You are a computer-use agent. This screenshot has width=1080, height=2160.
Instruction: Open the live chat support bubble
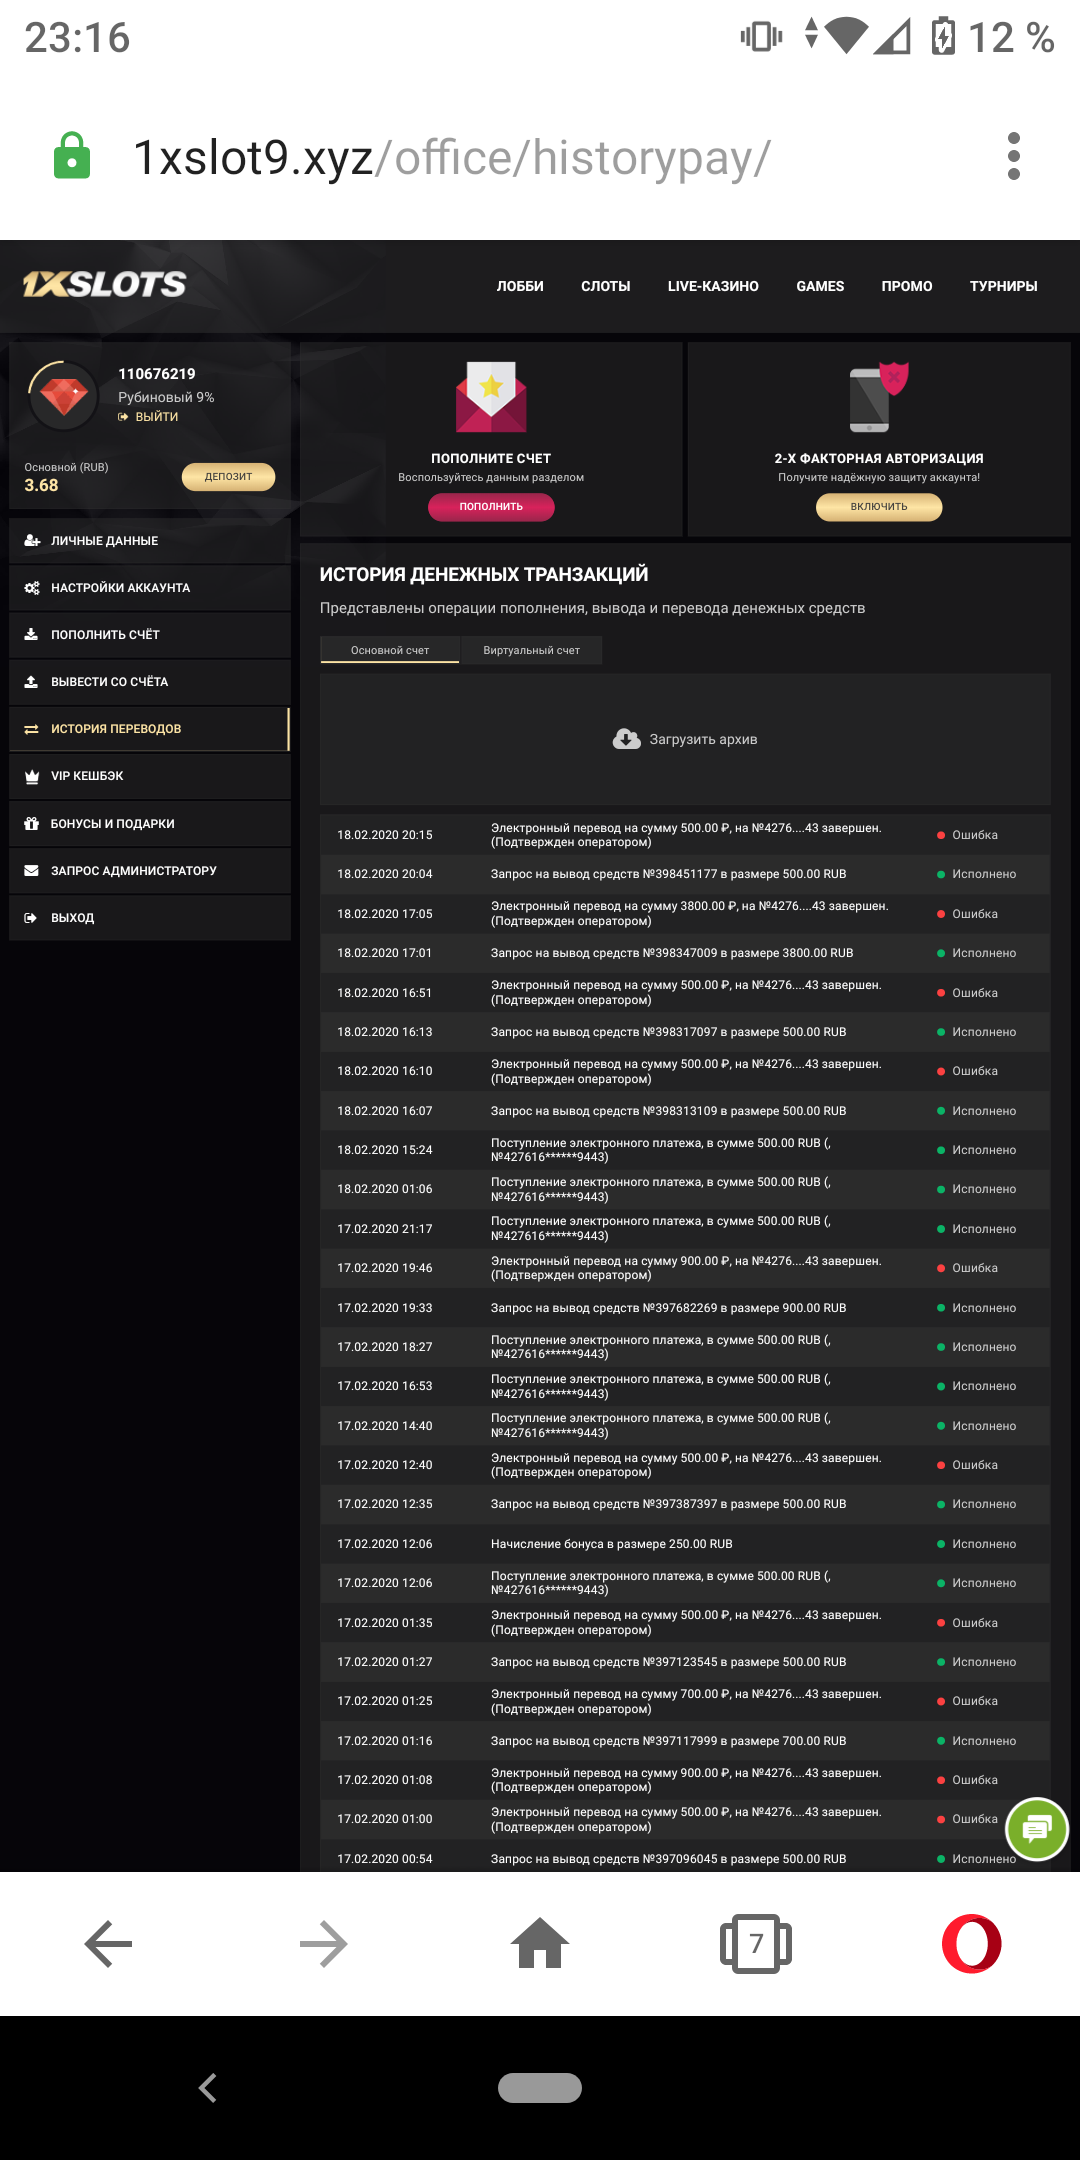tap(1037, 1829)
